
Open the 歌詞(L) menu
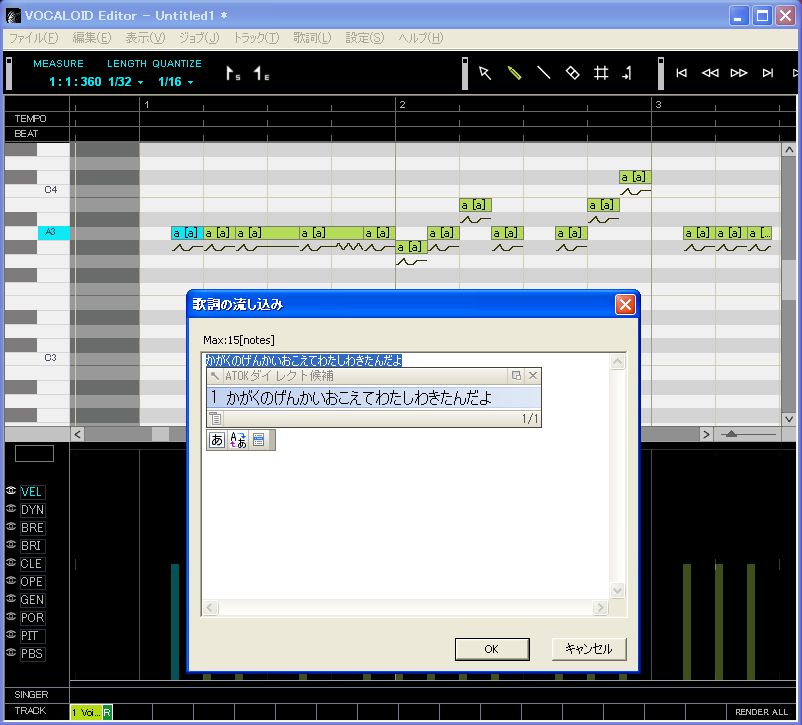coord(312,38)
